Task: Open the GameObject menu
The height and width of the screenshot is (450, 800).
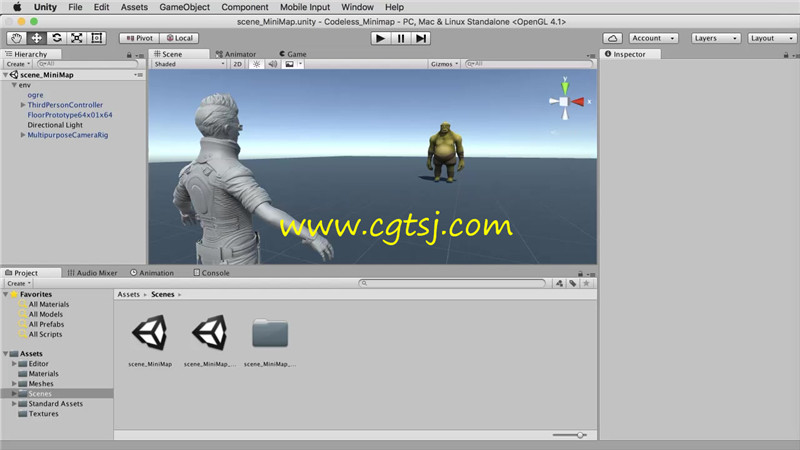Action: [185, 7]
